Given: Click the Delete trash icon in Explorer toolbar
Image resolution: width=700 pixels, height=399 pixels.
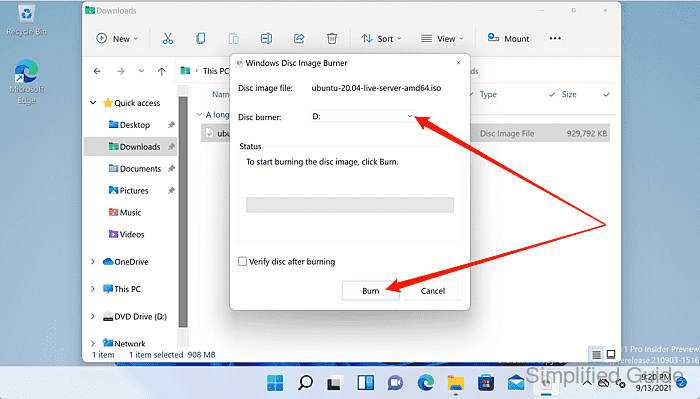Looking at the screenshot, I should [x=332, y=39].
